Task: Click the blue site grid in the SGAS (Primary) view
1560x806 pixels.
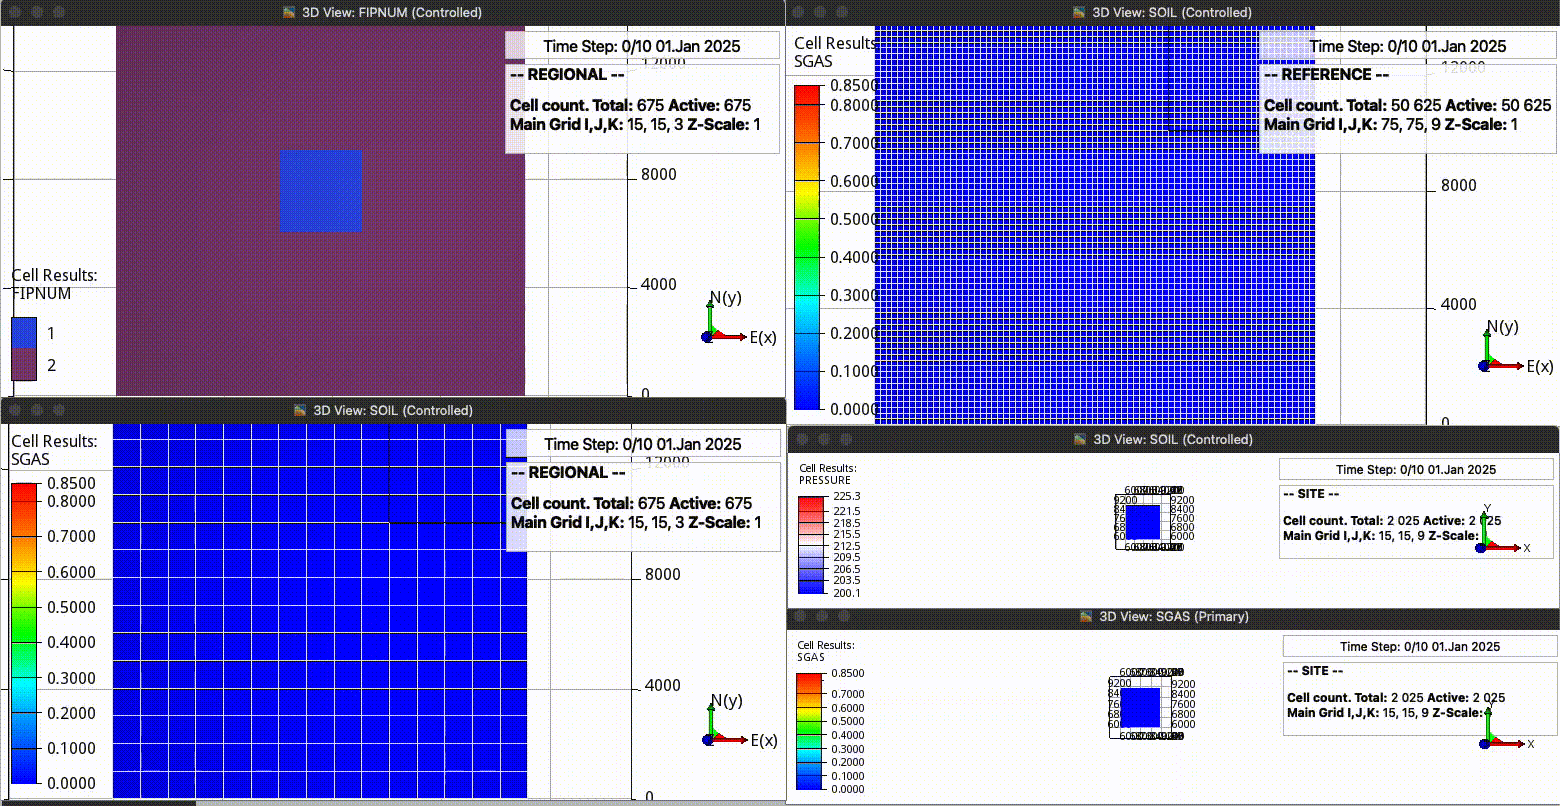Action: tap(1140, 707)
